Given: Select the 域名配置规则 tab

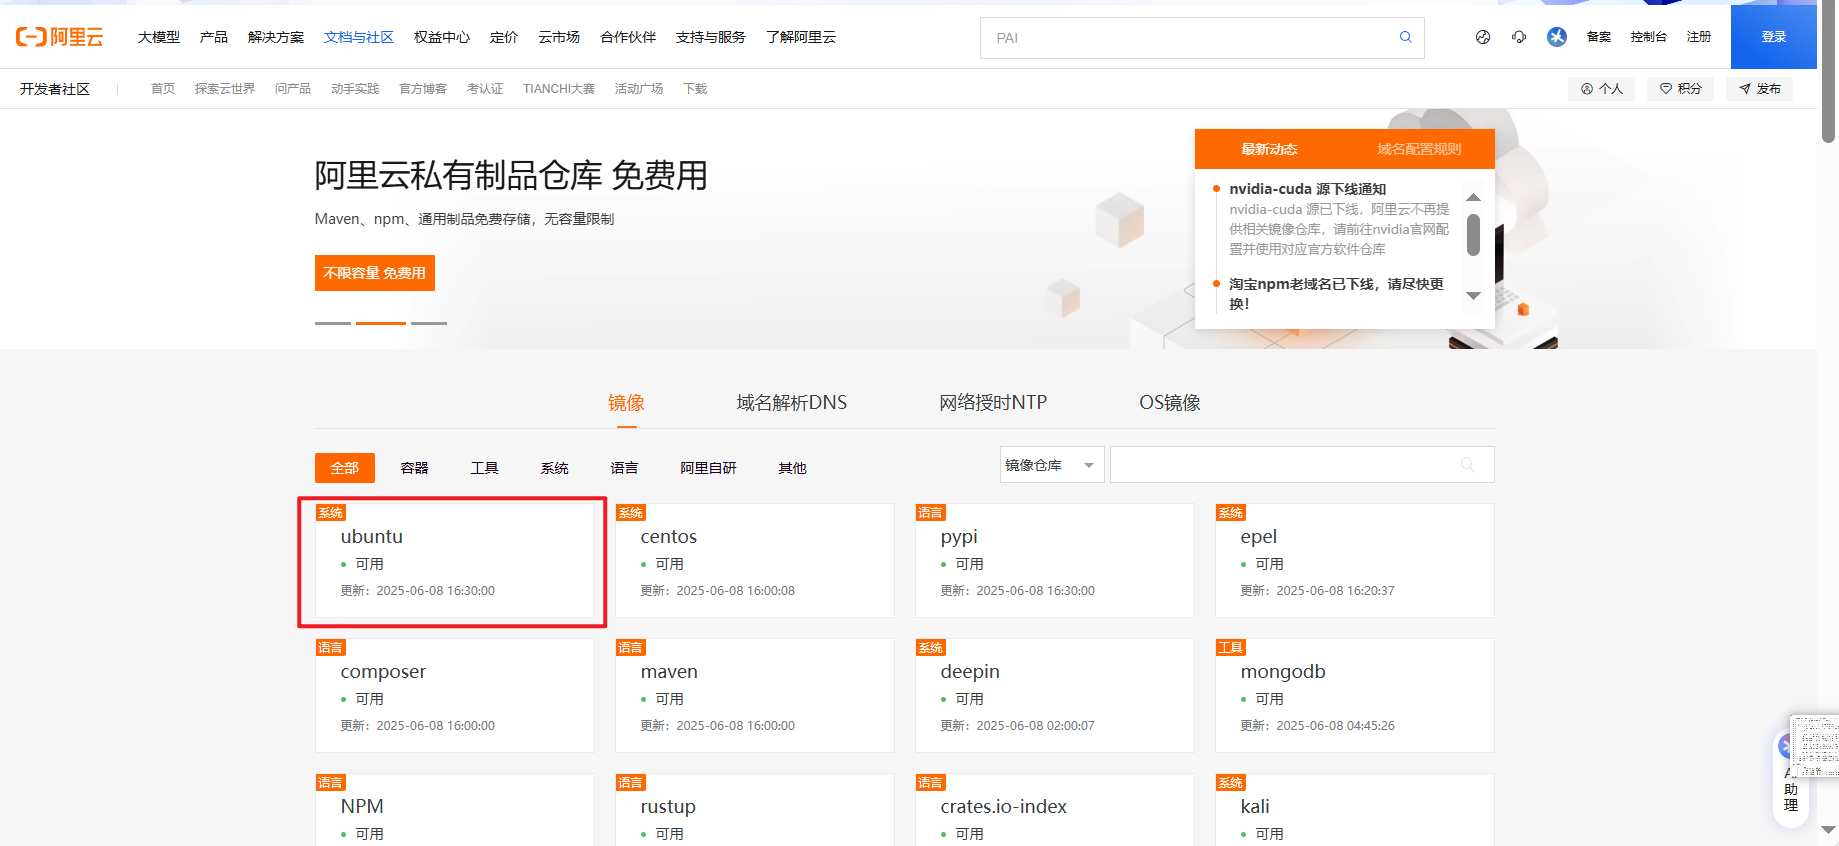Looking at the screenshot, I should (1420, 149).
